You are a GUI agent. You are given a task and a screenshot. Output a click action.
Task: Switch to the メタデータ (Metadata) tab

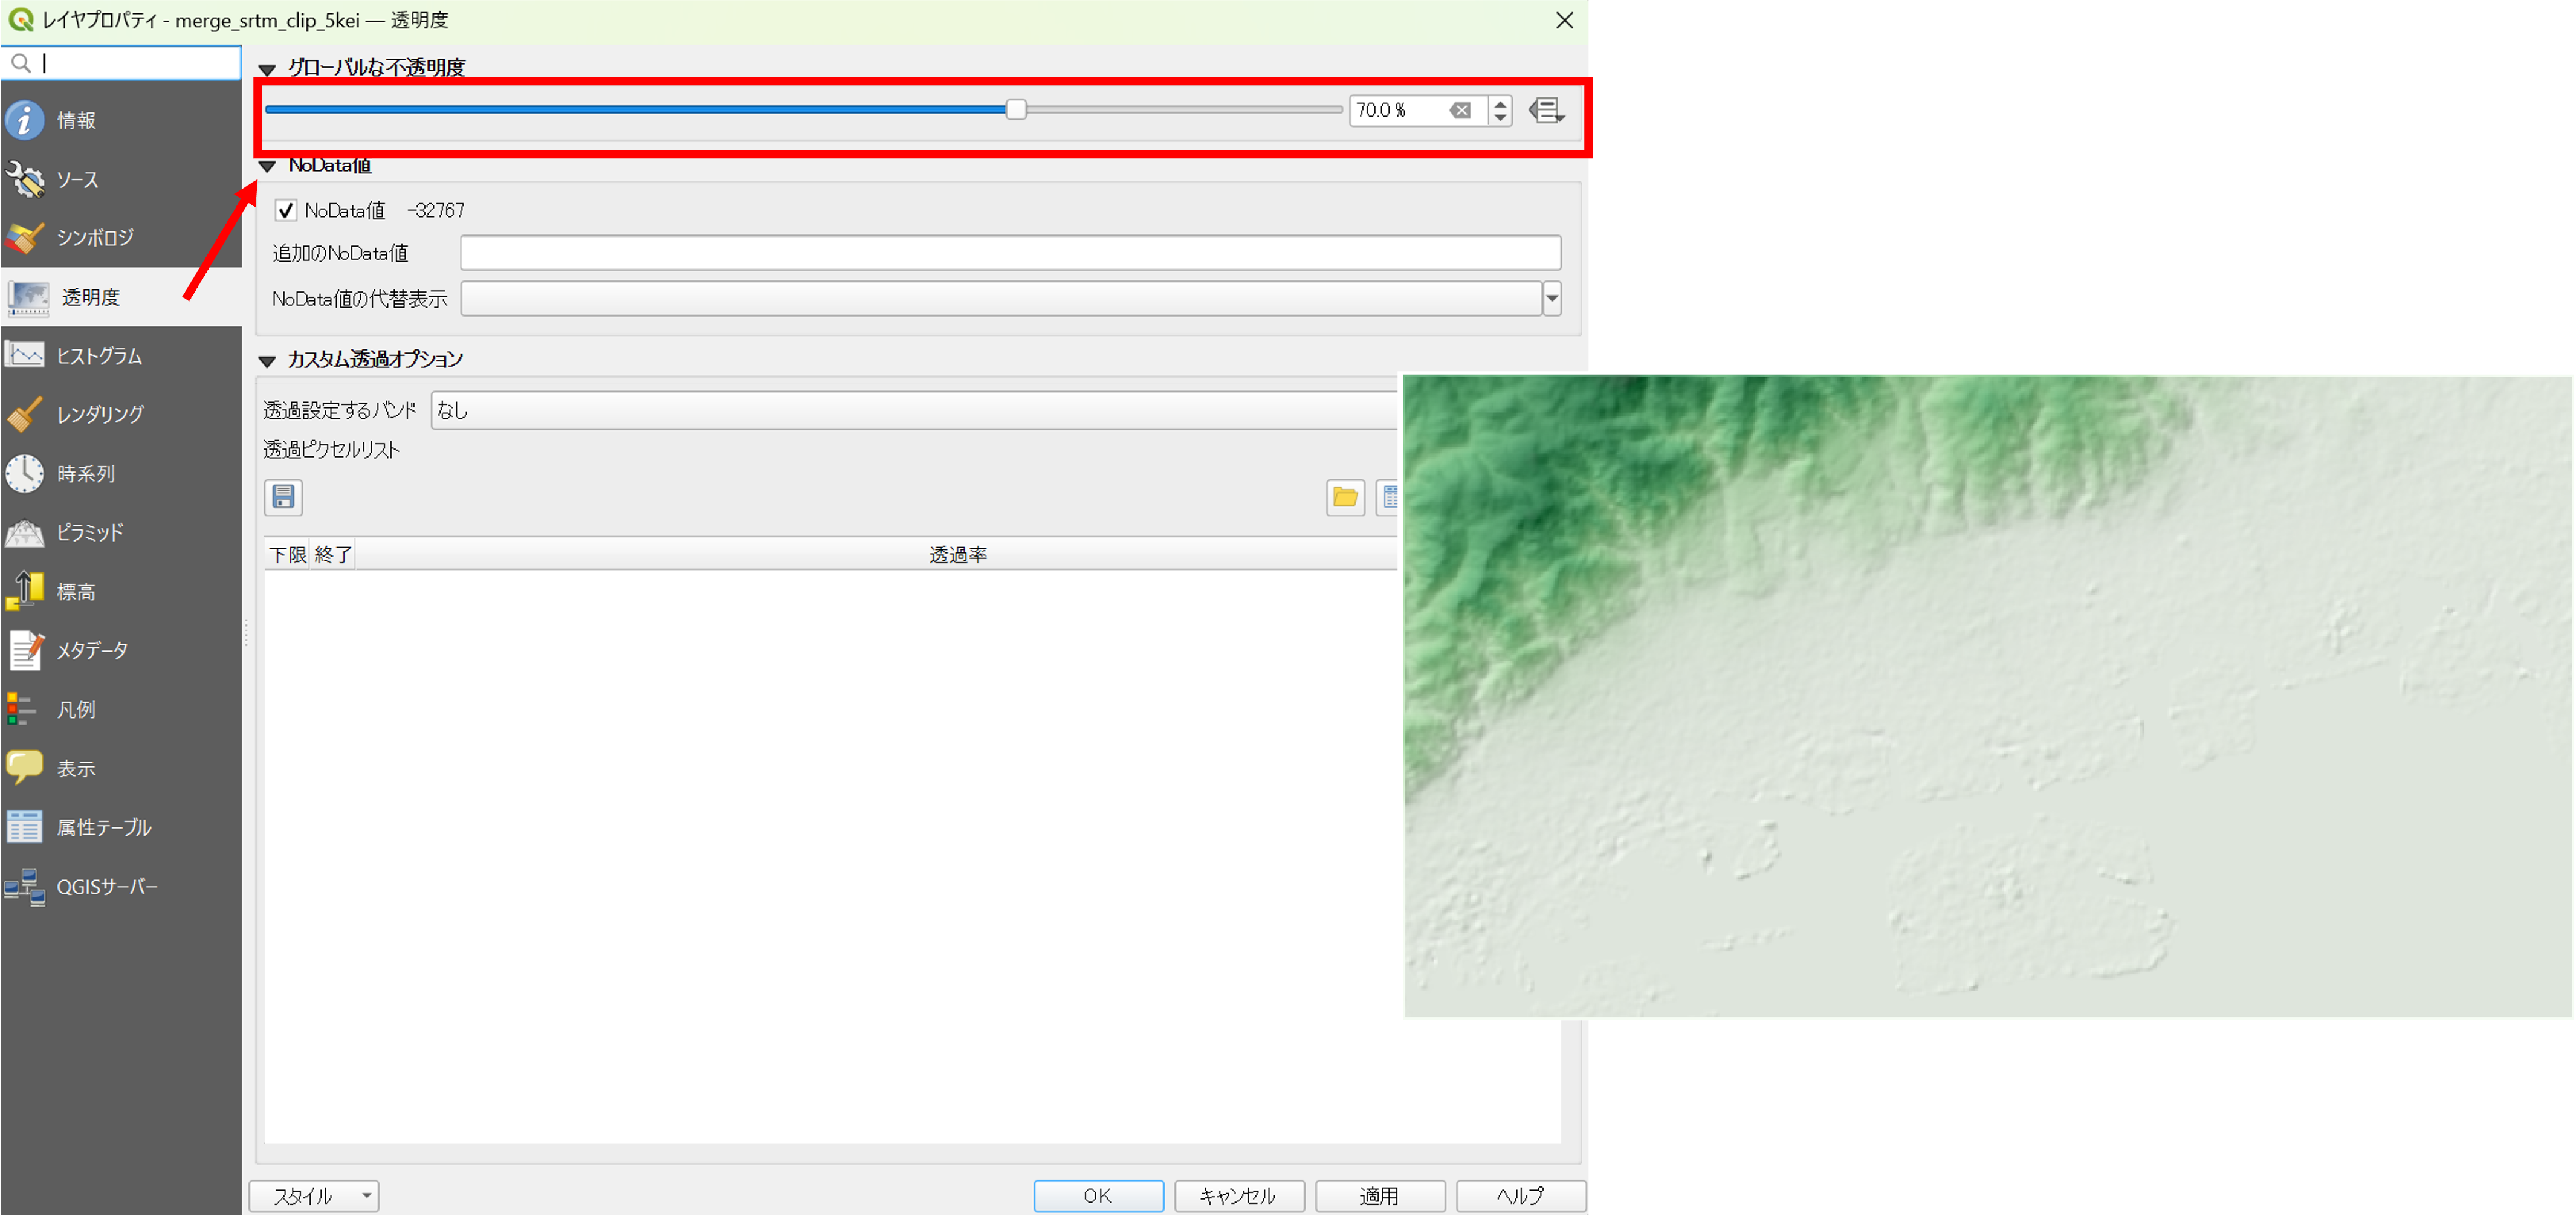coord(92,651)
